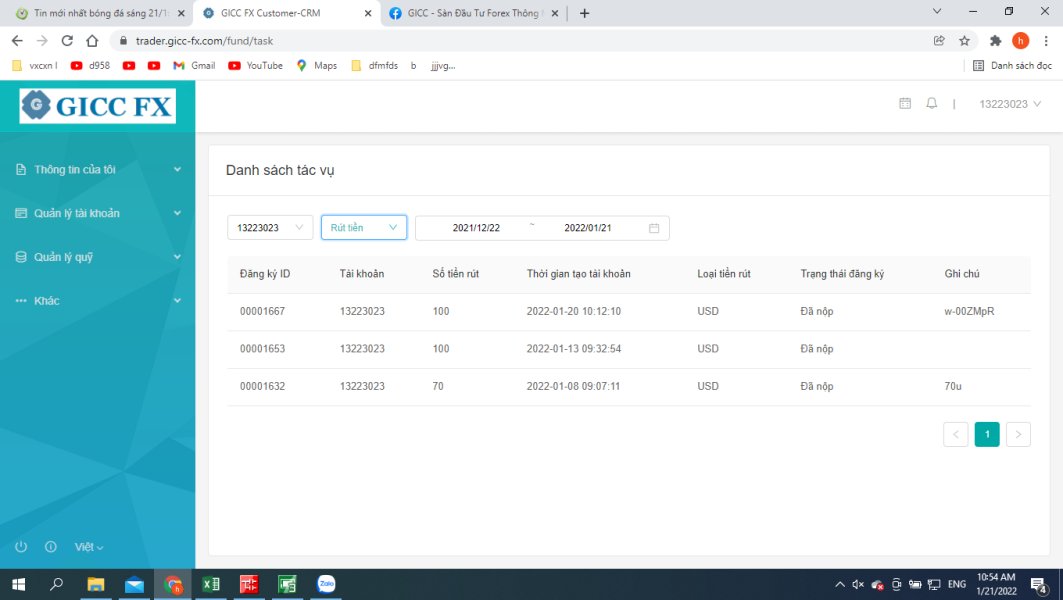Bookmark this page with star icon
Screen dimensions: 1063x600
(965, 41)
